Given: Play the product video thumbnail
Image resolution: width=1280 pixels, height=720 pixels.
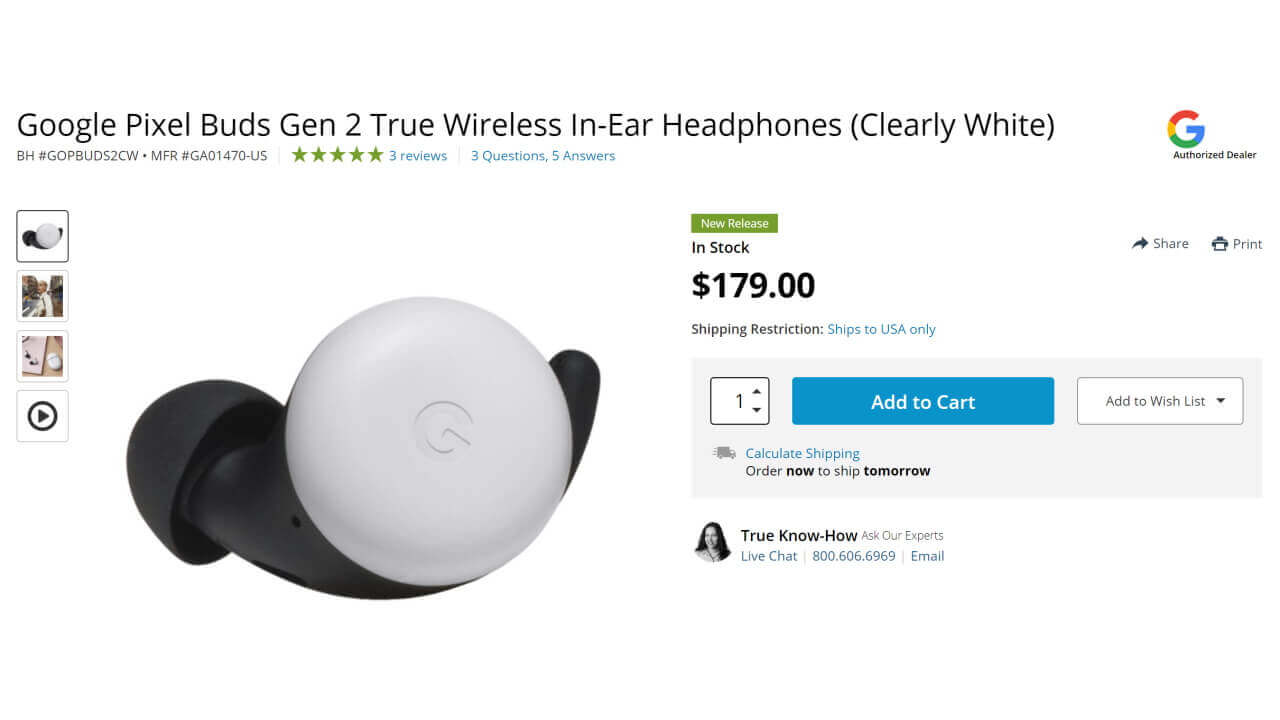Looking at the screenshot, I should 42,416.
